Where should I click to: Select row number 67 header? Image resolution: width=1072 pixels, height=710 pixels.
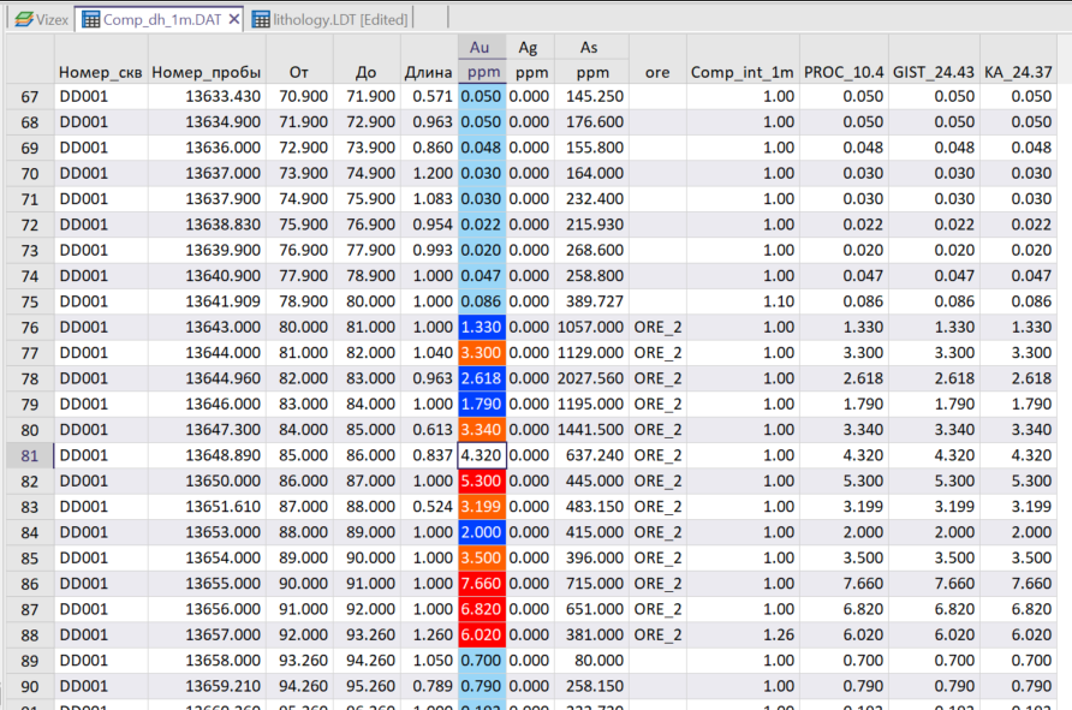click(x=27, y=96)
